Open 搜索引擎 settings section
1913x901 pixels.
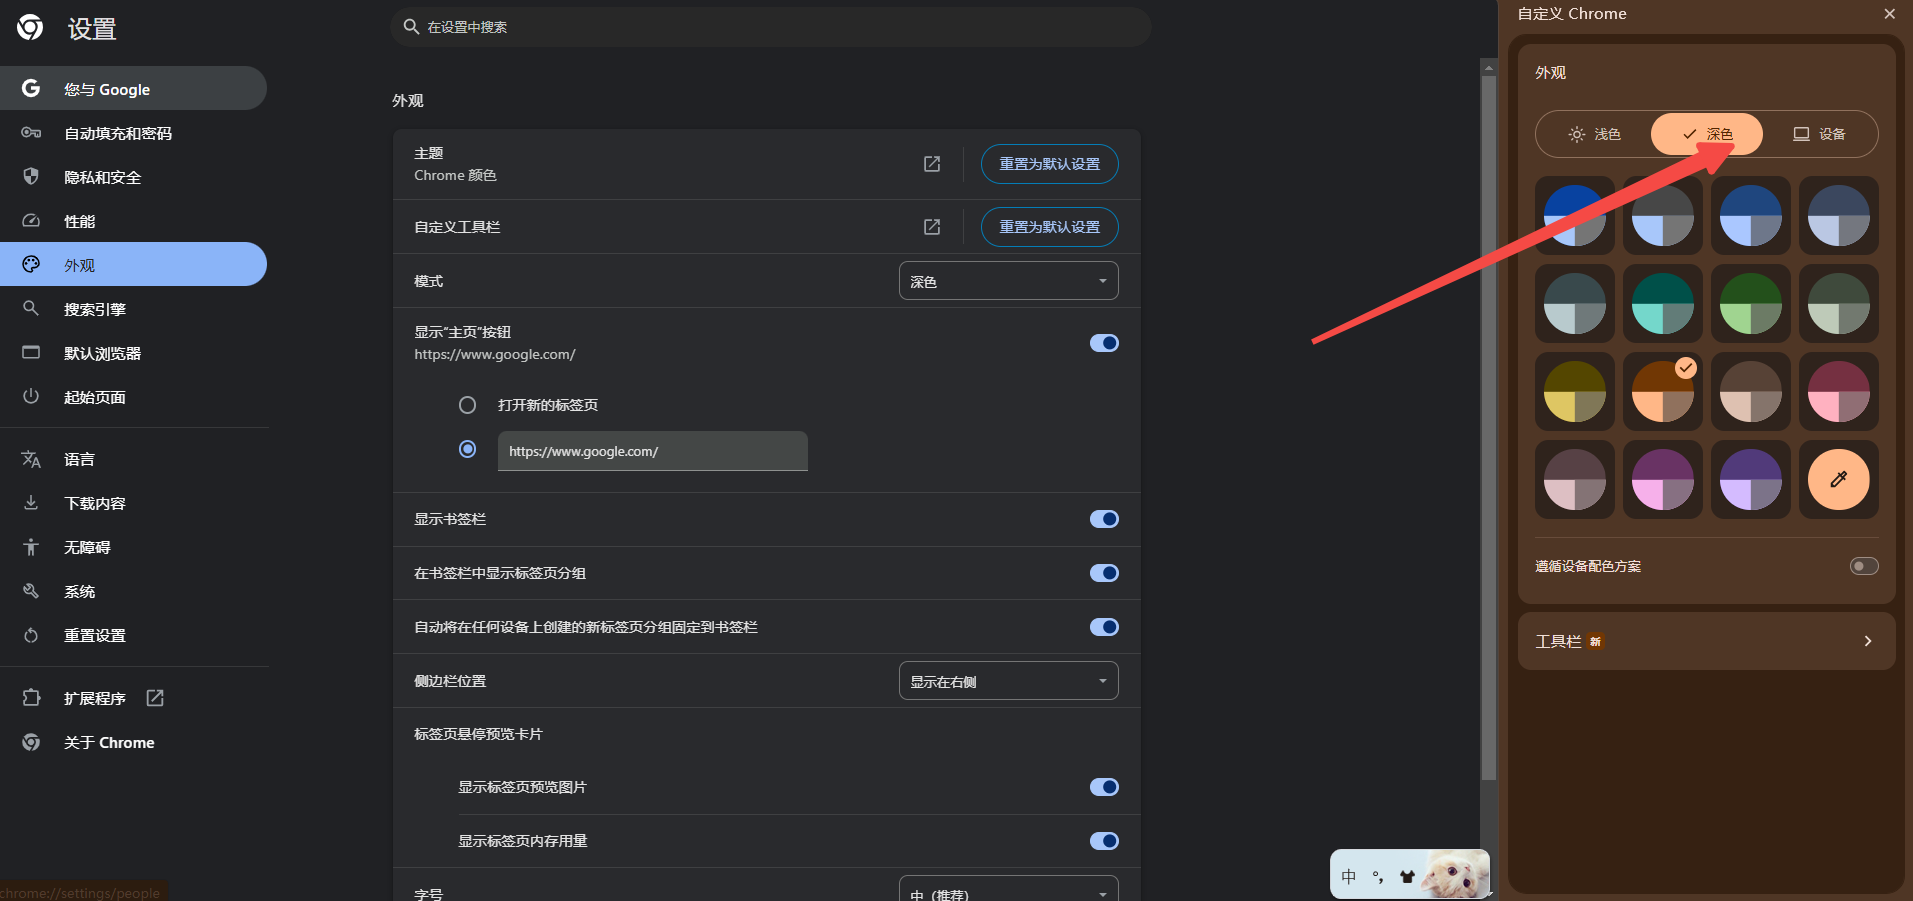coord(133,309)
